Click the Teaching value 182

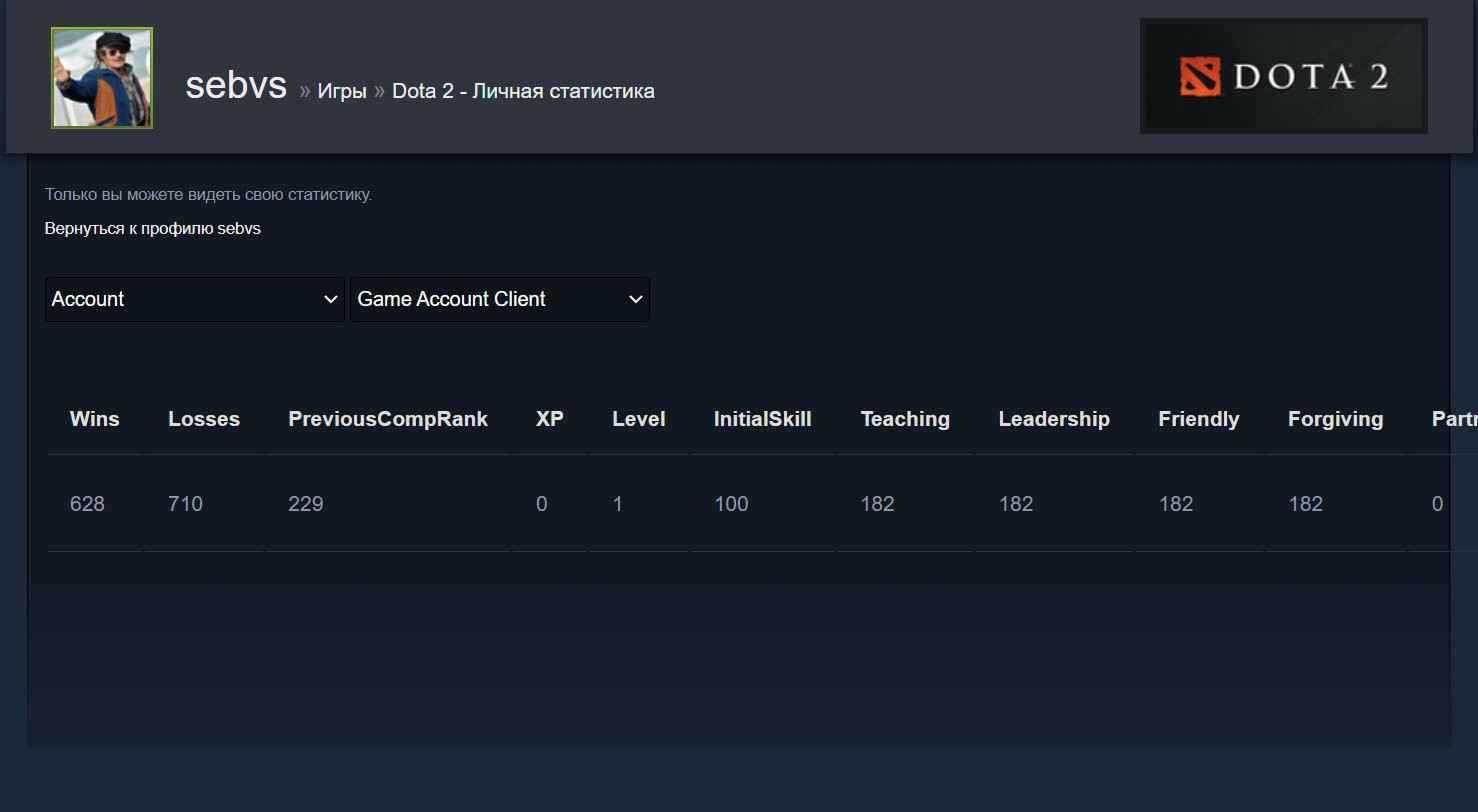pyautogui.click(x=878, y=504)
